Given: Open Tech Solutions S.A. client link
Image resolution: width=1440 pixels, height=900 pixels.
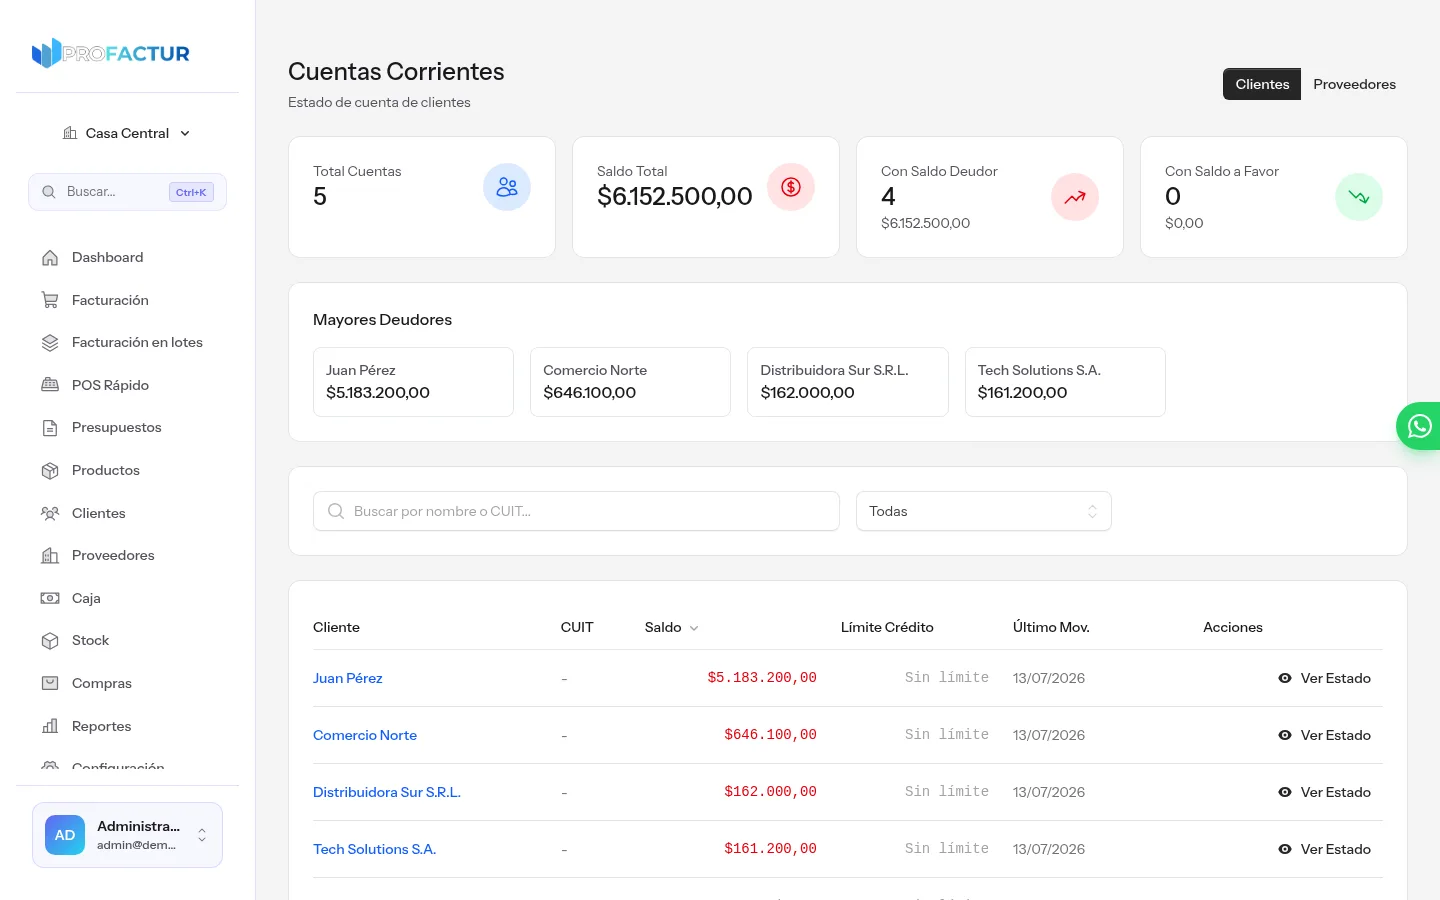Looking at the screenshot, I should [x=375, y=849].
